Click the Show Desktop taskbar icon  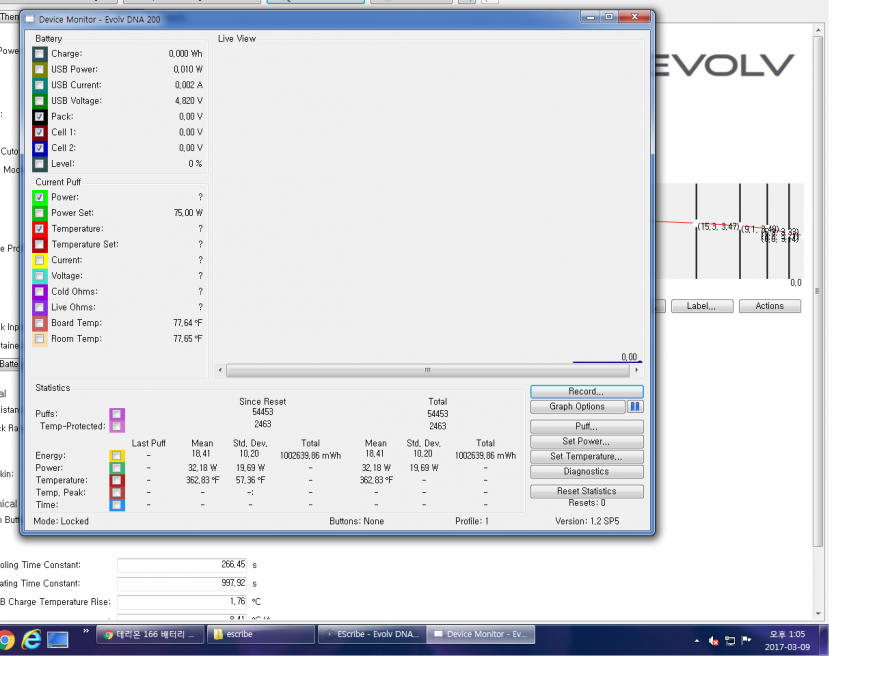click(x=57, y=640)
